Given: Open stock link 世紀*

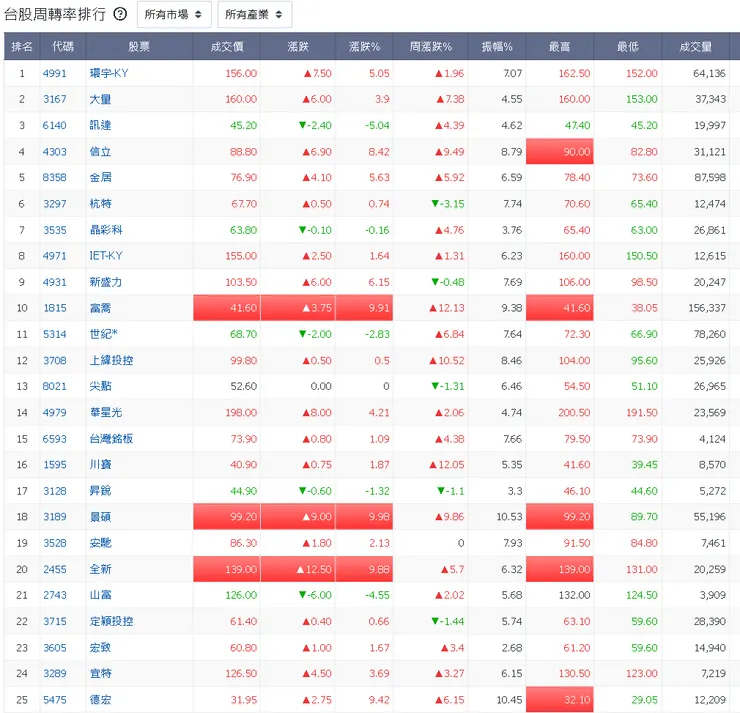Looking at the screenshot, I should 104,334.
